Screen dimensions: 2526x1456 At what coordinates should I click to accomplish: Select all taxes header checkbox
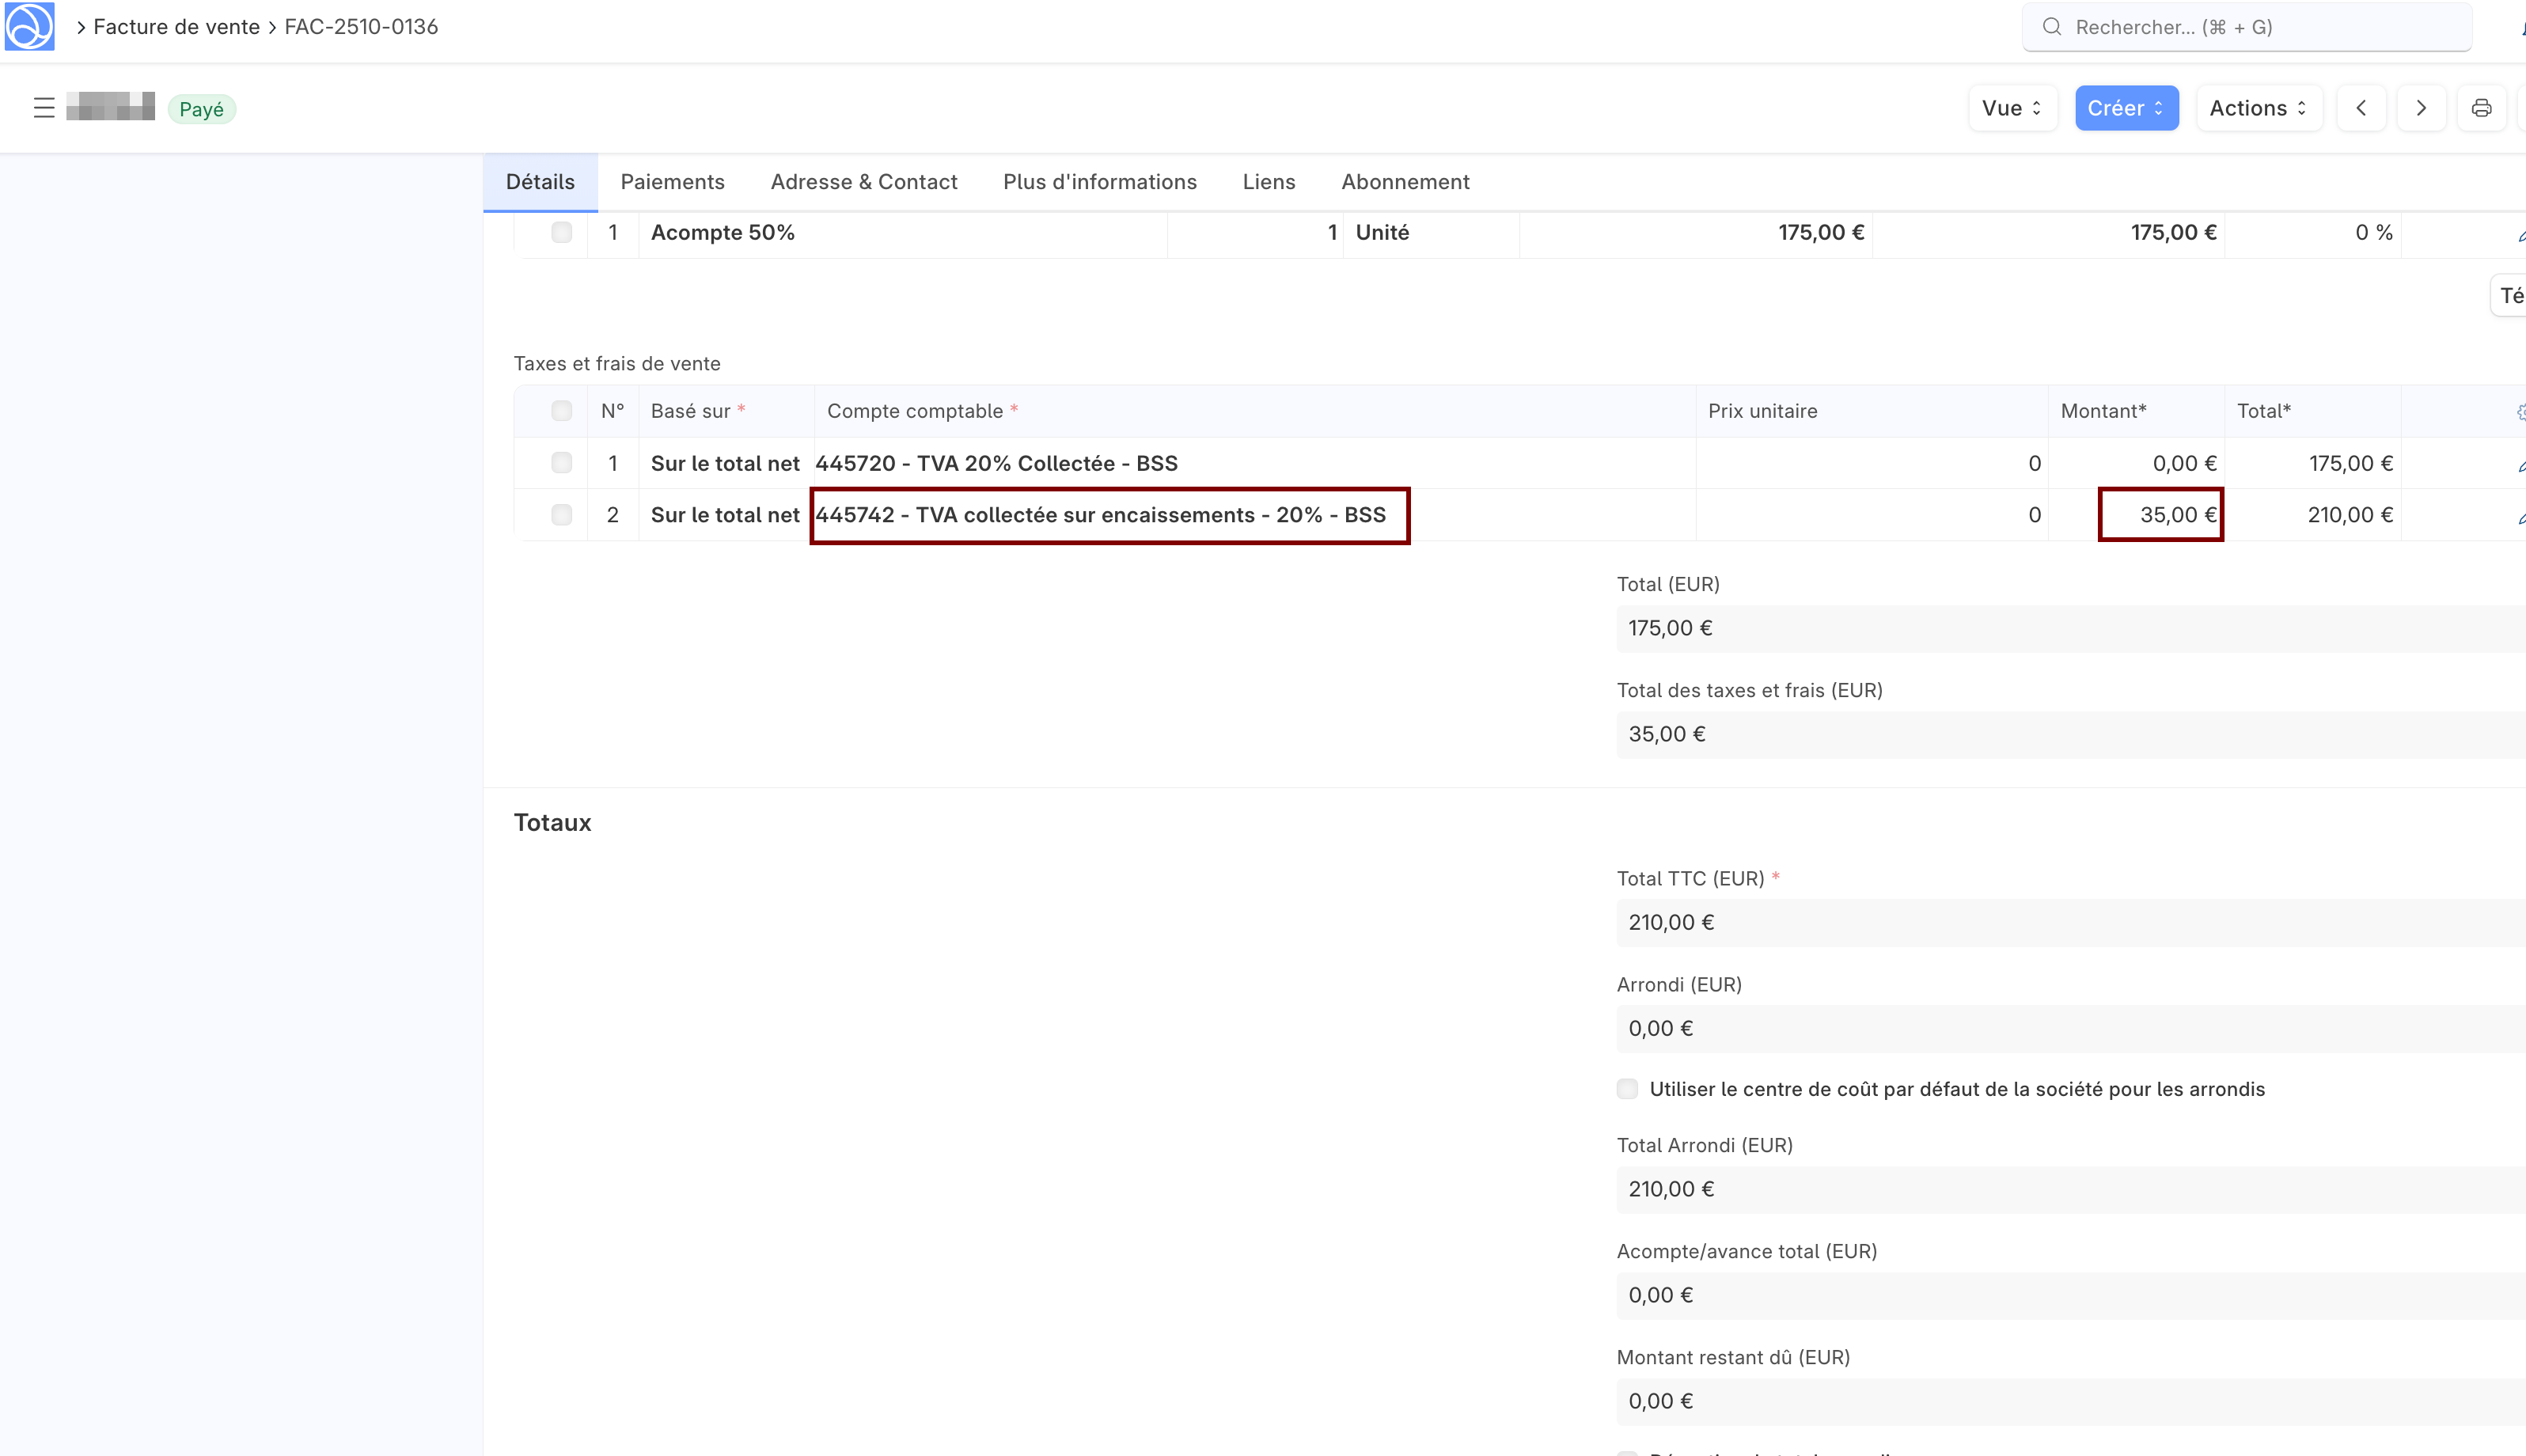[562, 411]
